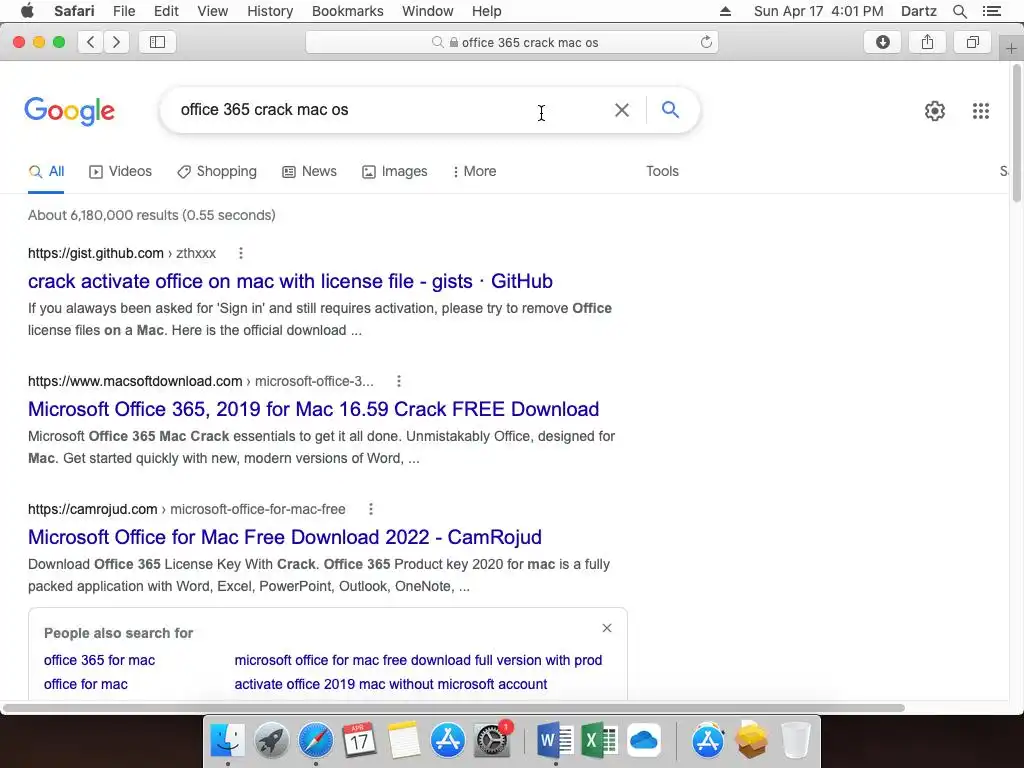Dismiss the People also search for box
Viewport: 1024px width, 768px height.
coord(607,628)
